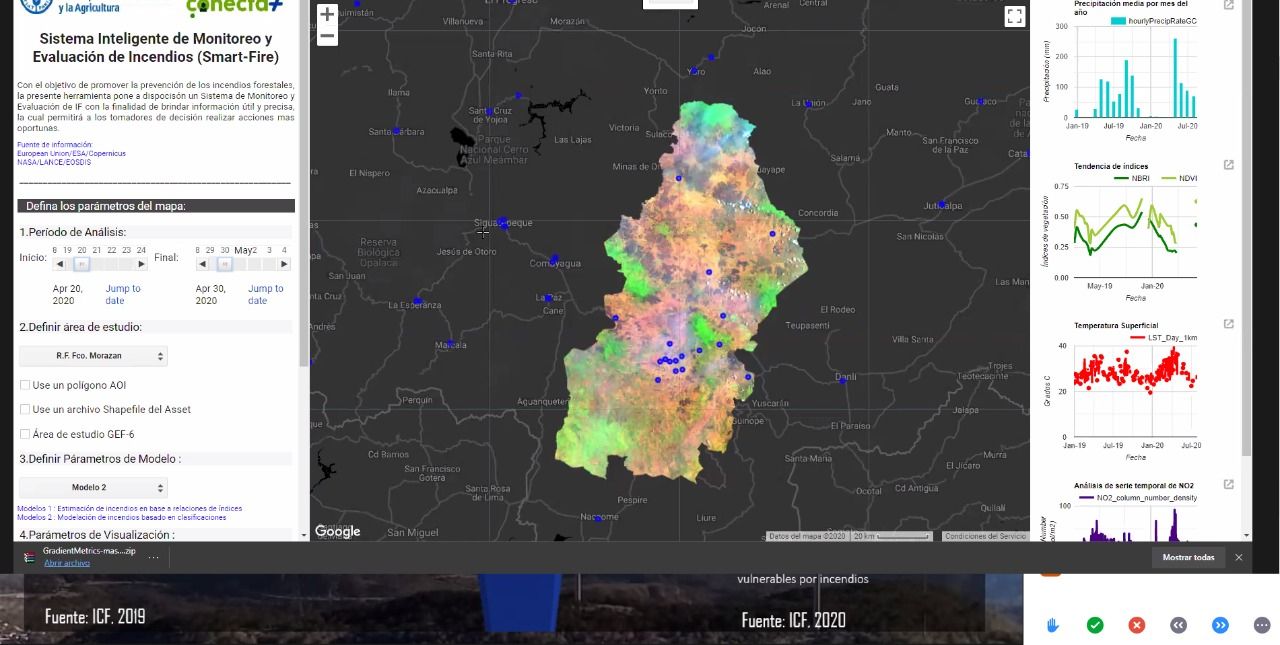
Task: Check 'Use un archivo Shapefile del Asset'
Action: tap(25, 409)
